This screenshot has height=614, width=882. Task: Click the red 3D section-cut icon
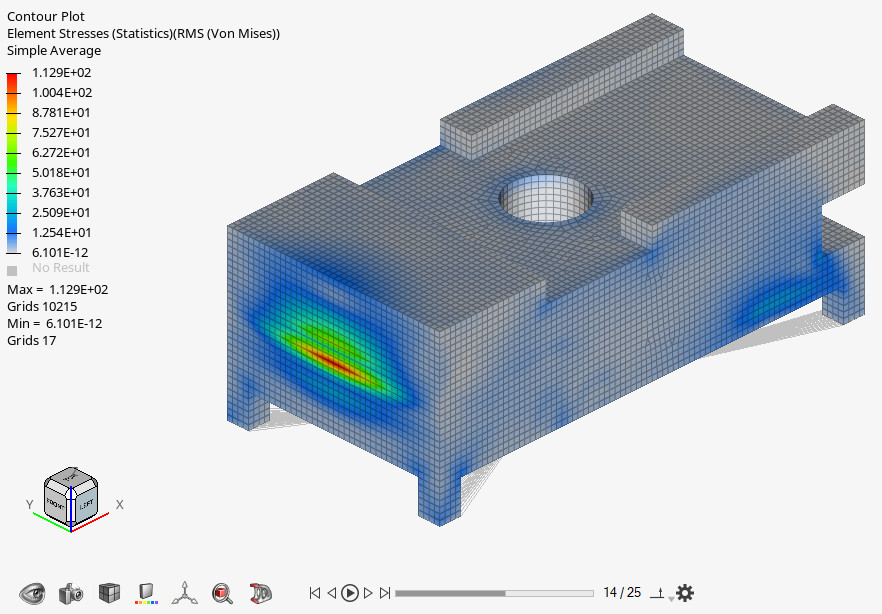[x=260, y=593]
